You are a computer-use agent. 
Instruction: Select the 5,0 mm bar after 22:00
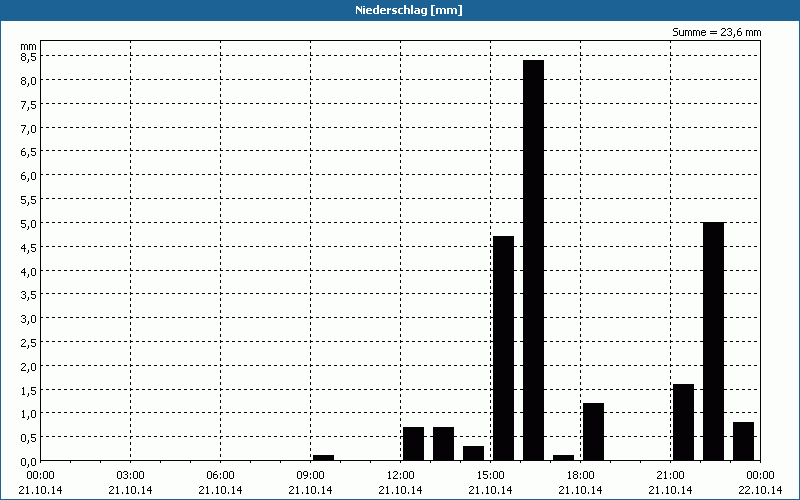pyautogui.click(x=713, y=341)
